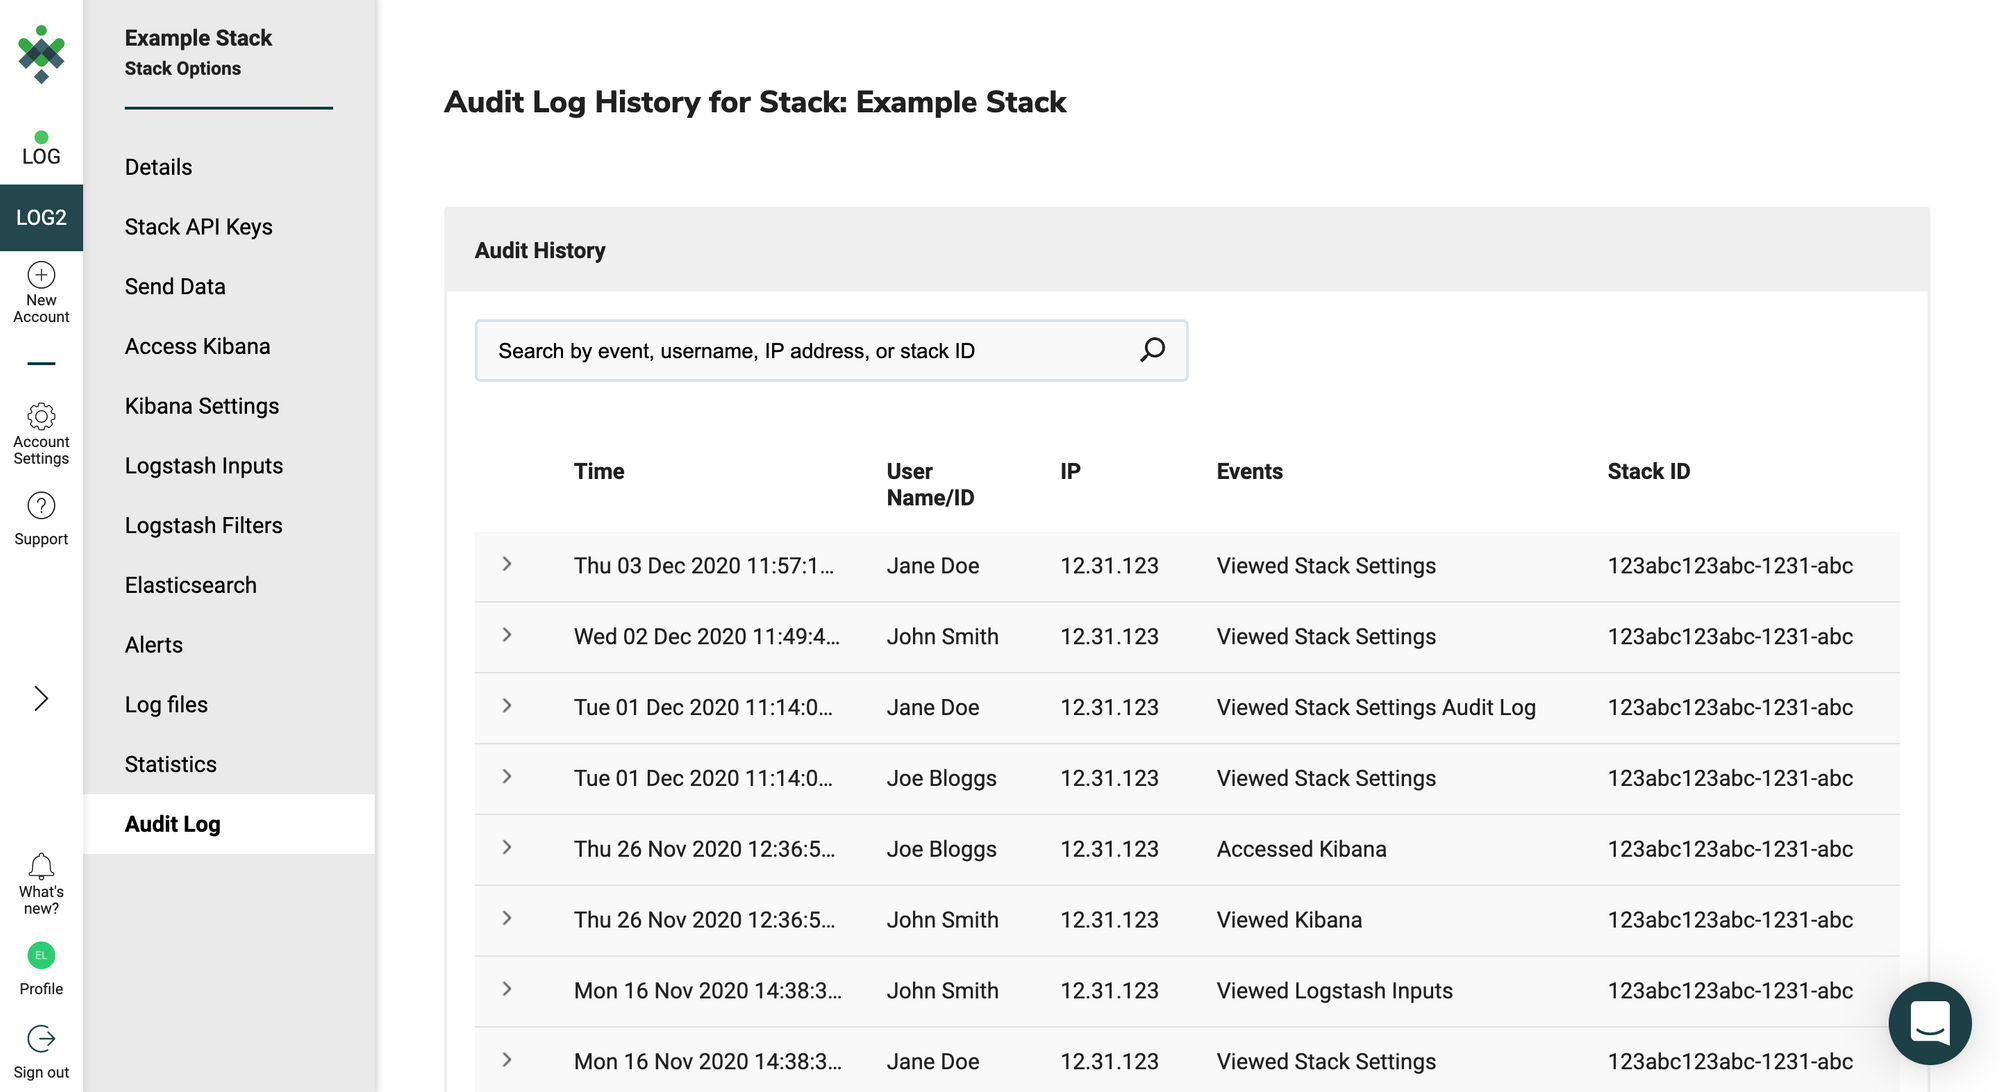Open Stack API Keys menu item

pos(198,227)
